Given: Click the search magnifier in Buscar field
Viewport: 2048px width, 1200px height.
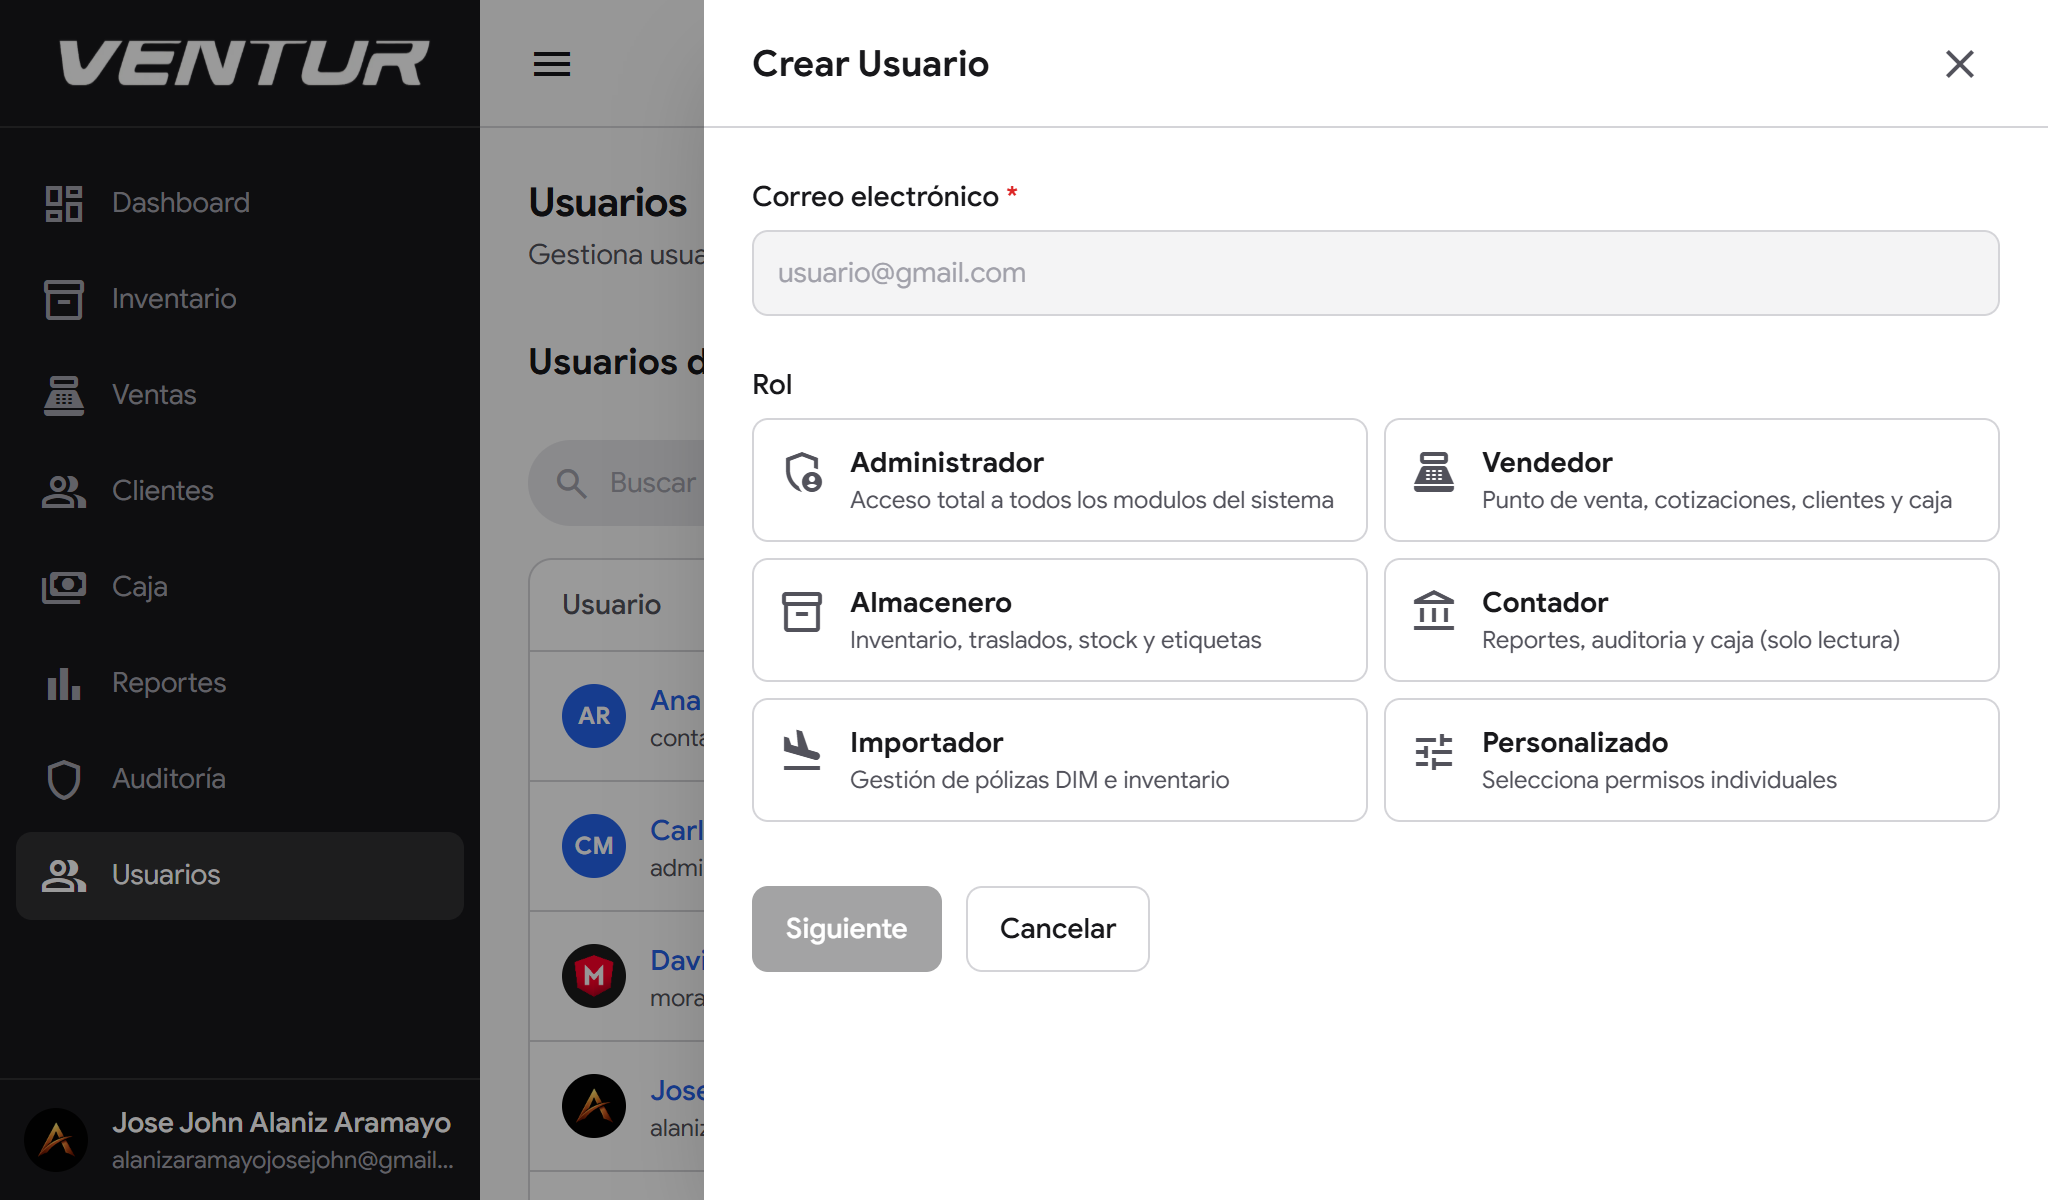Looking at the screenshot, I should point(571,482).
